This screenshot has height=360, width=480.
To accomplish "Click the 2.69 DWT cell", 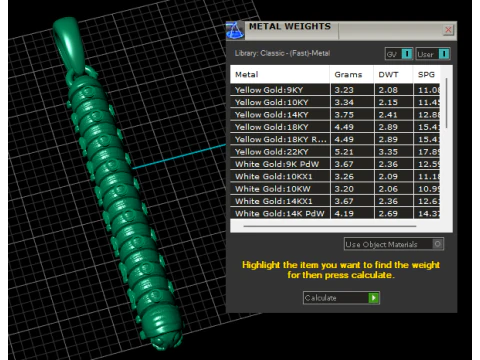I will 394,213.
